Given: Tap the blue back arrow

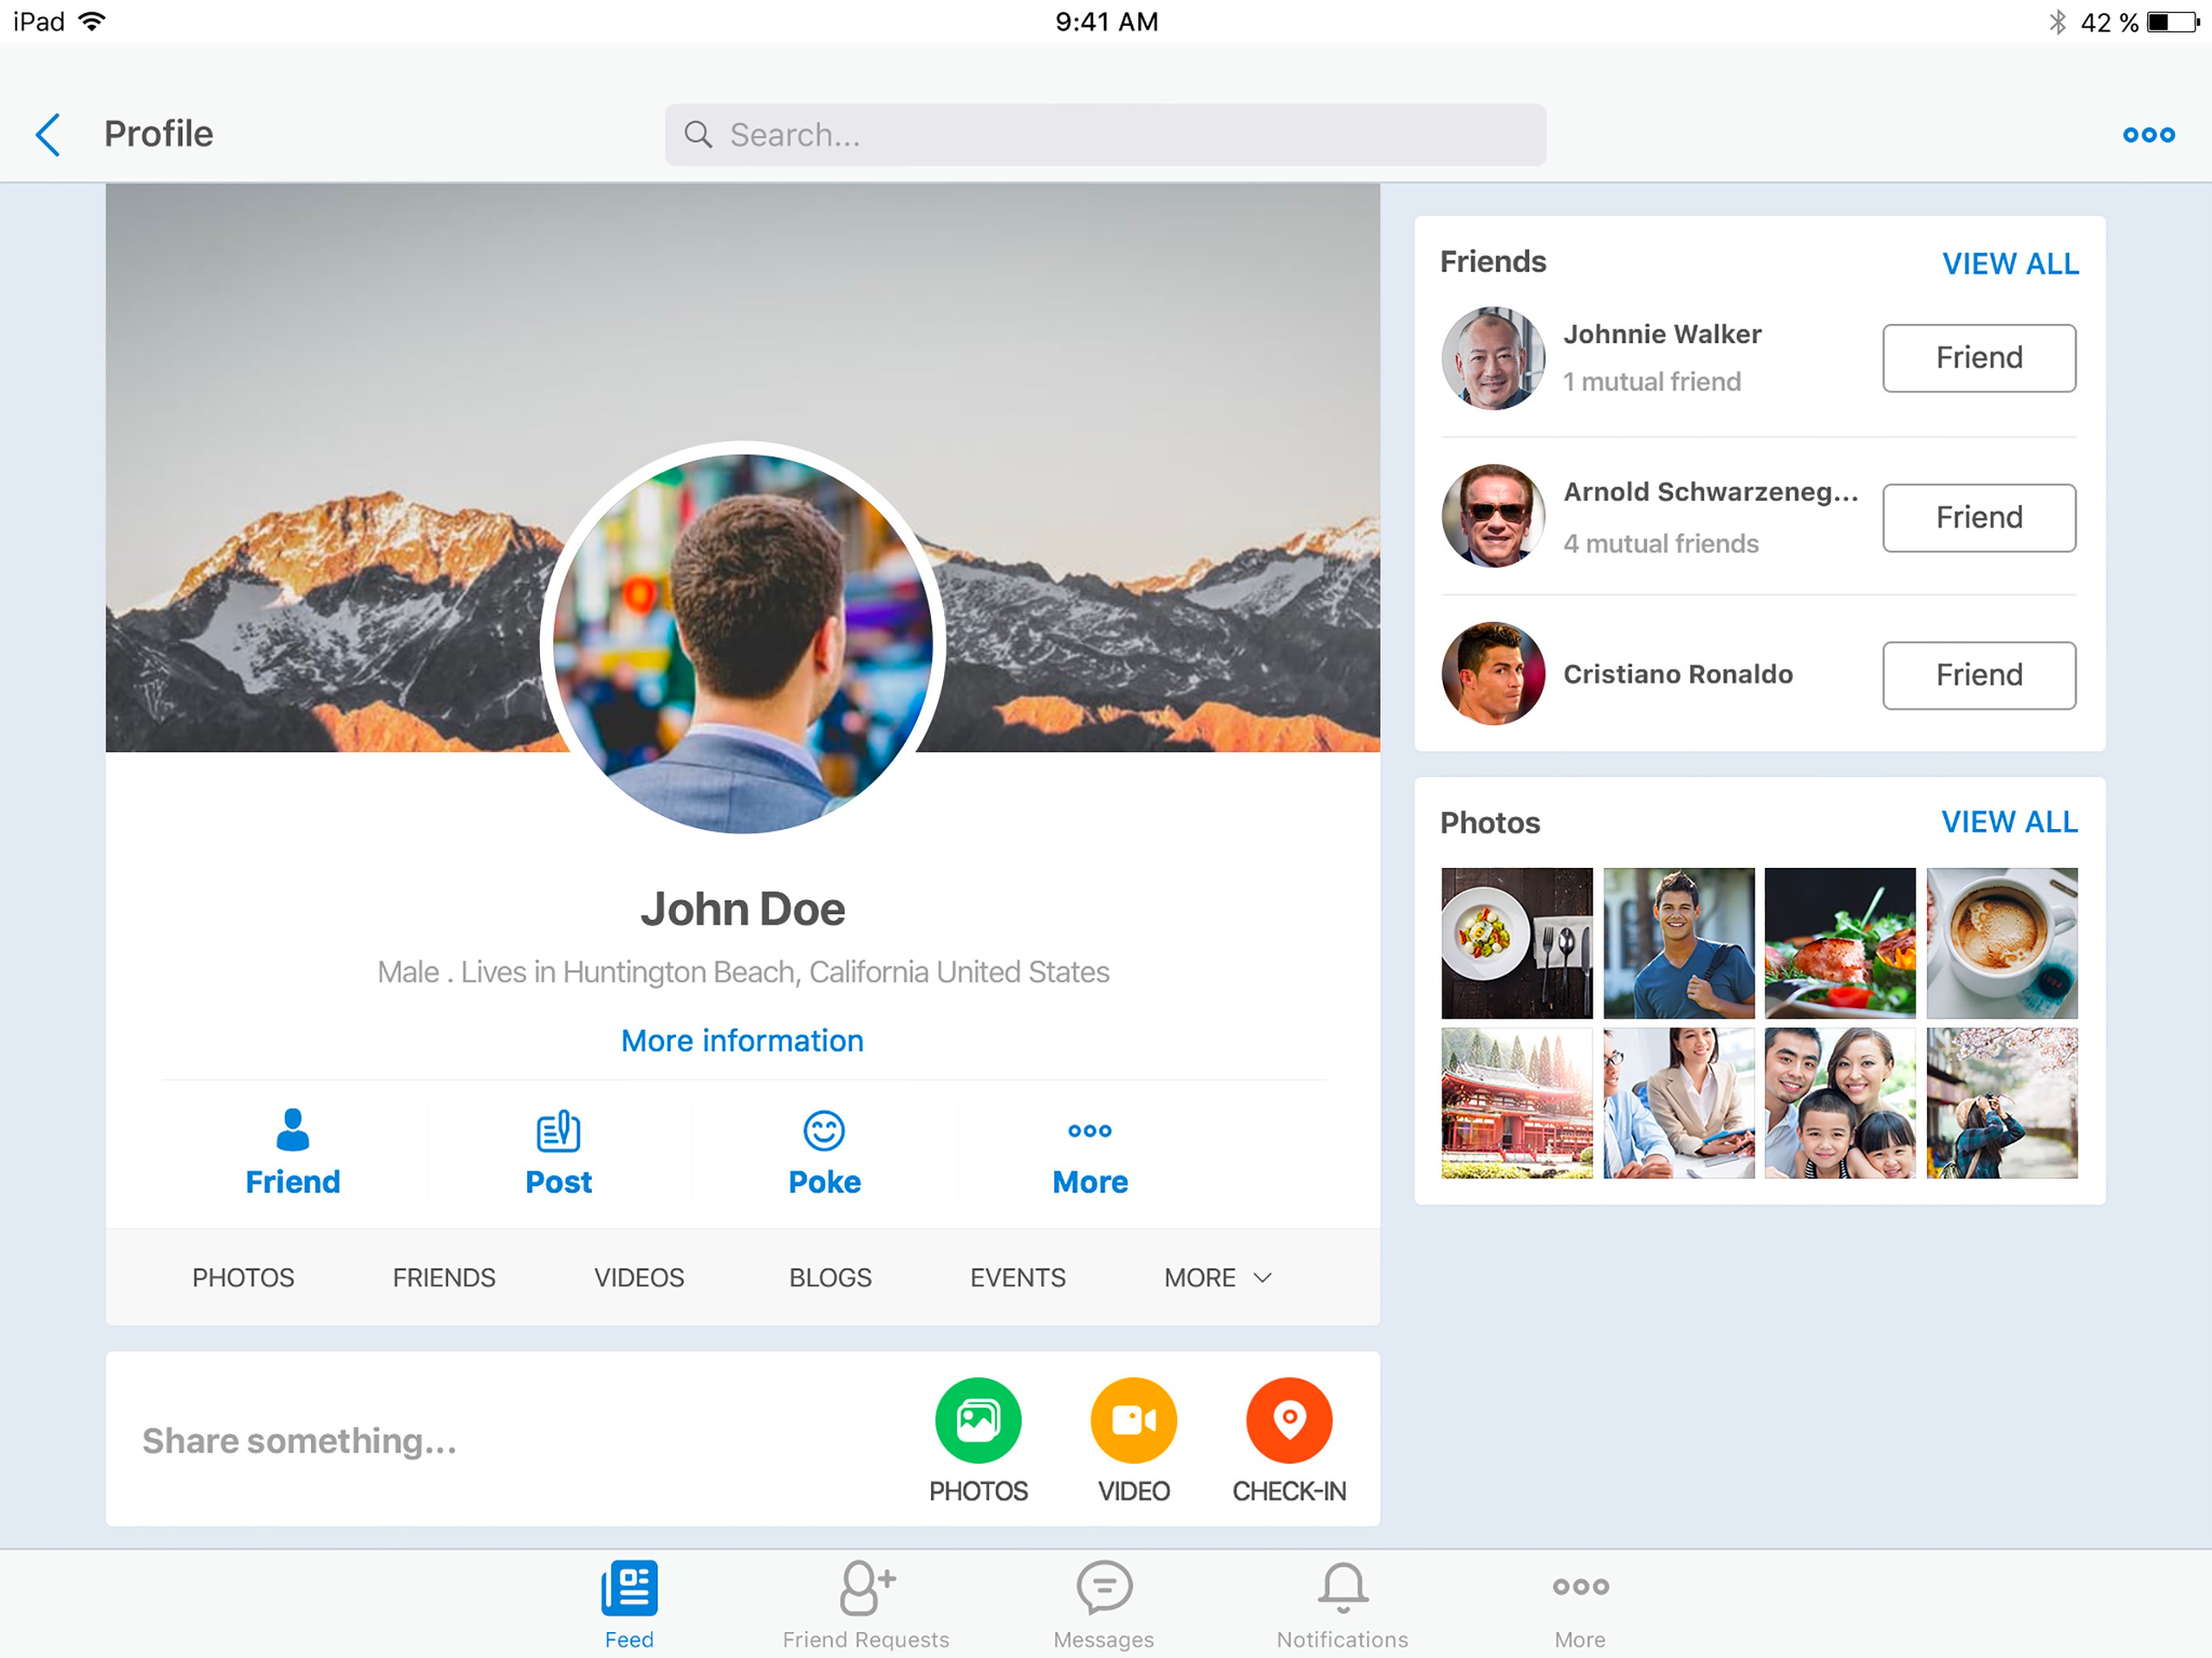Looking at the screenshot, I should (x=48, y=134).
